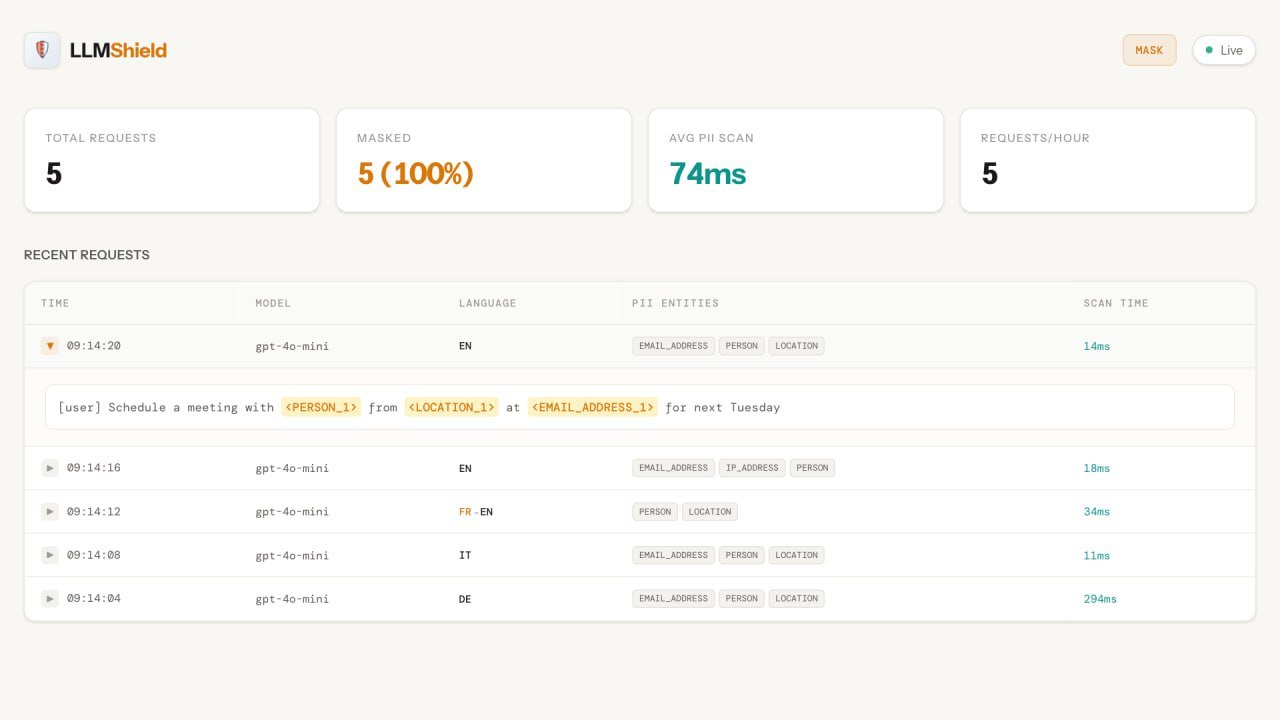Image resolution: width=1280 pixels, height=720 pixels.
Task: Click the Masked 5 (100%) value
Action: [415, 174]
